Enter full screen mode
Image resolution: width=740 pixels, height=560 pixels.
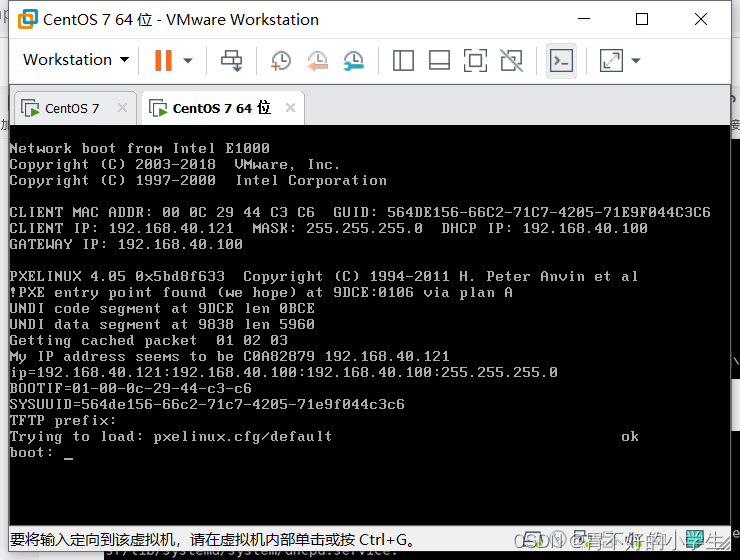tap(475, 60)
